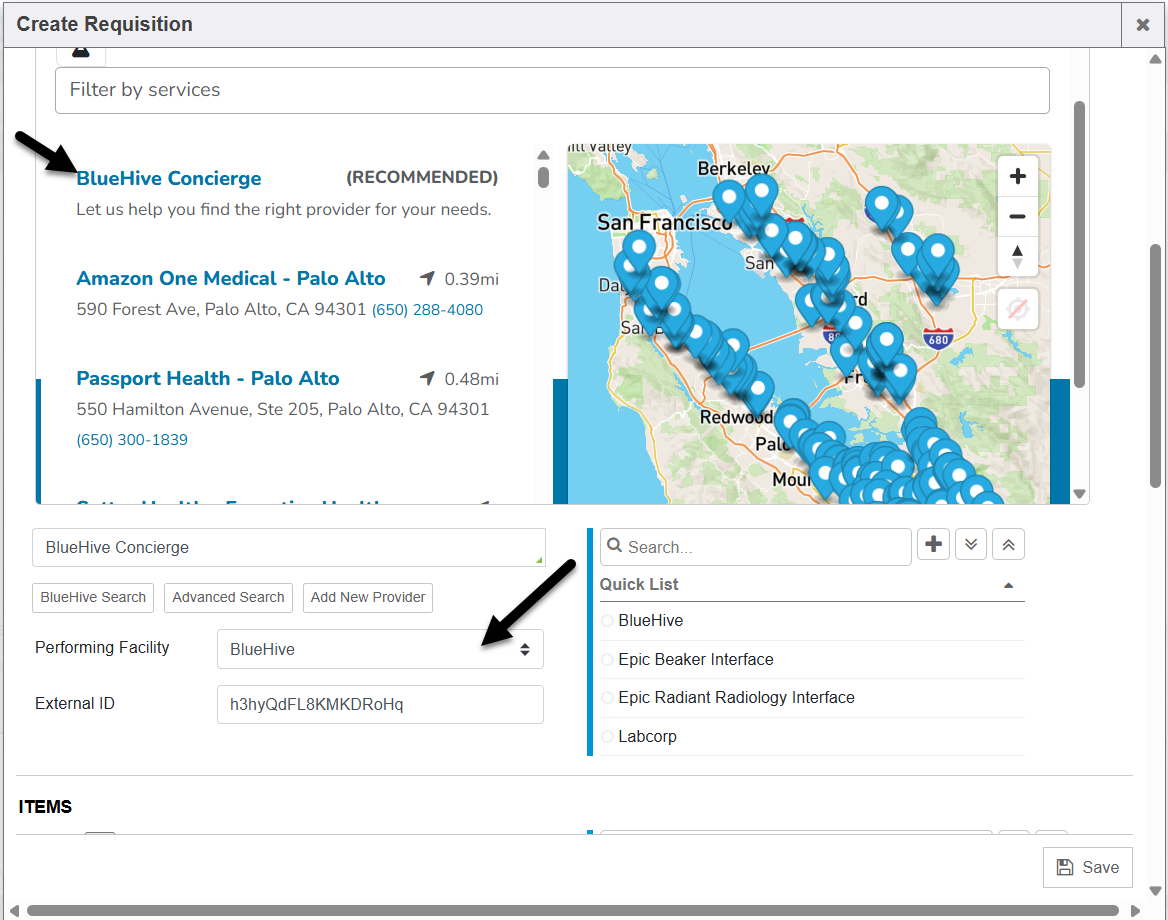
Task: Collapse all lists with double chevron up
Action: [x=1009, y=545]
